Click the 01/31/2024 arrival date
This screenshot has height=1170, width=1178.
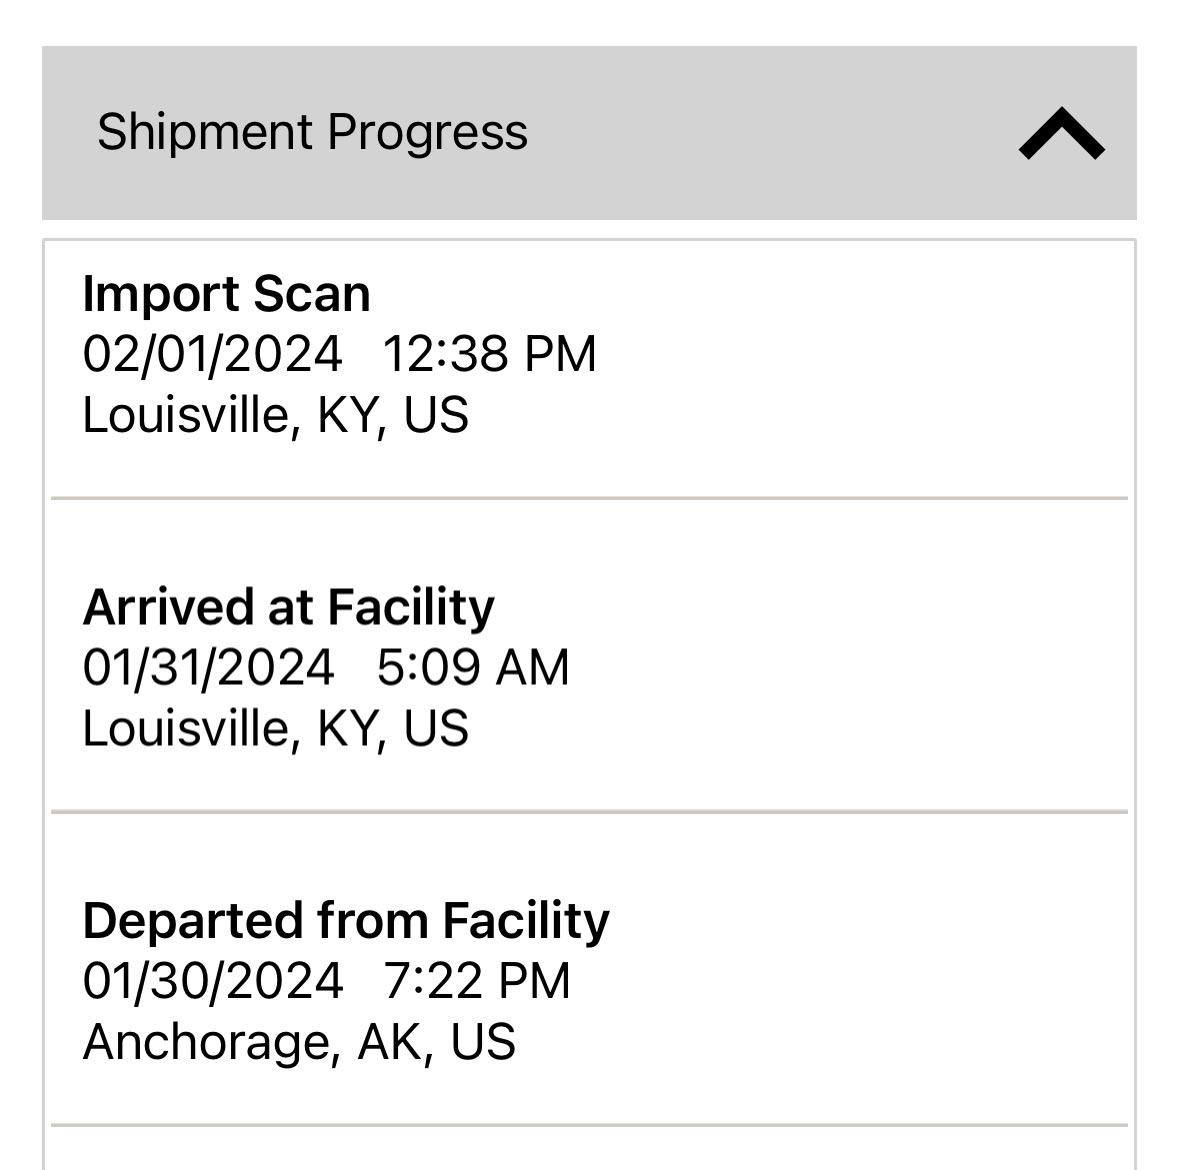208,667
